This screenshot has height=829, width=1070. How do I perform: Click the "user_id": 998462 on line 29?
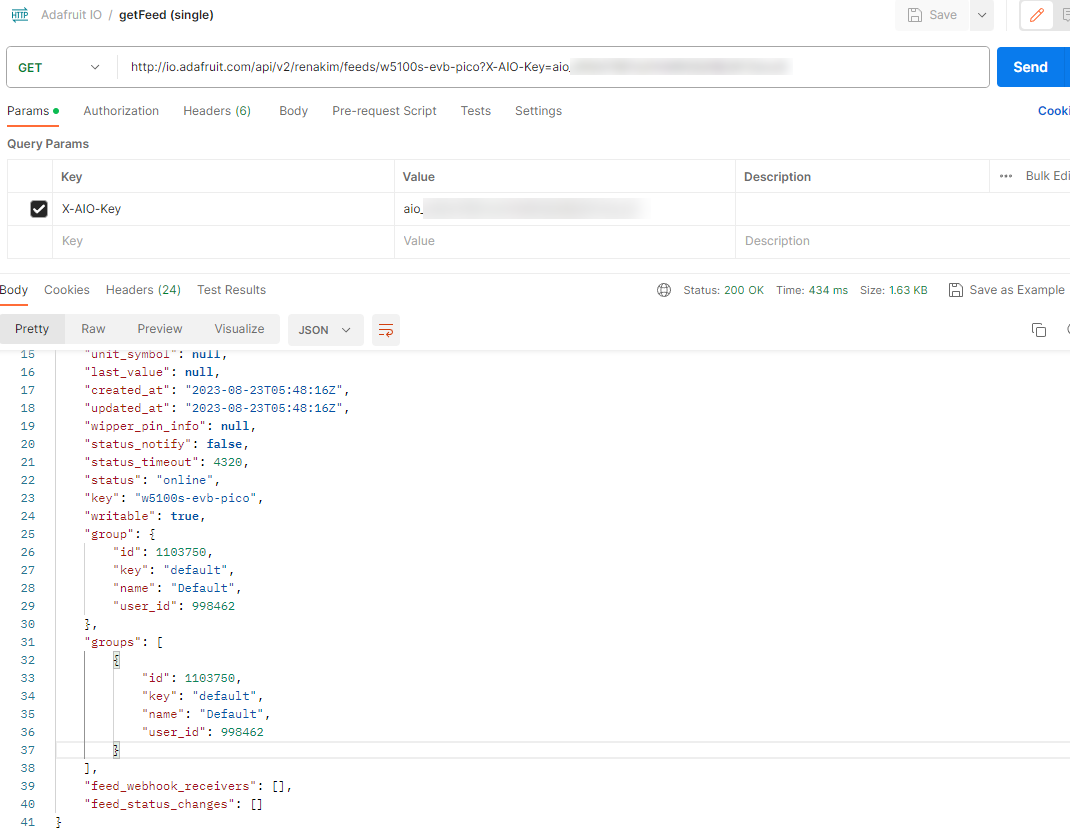pyautogui.click(x=174, y=606)
